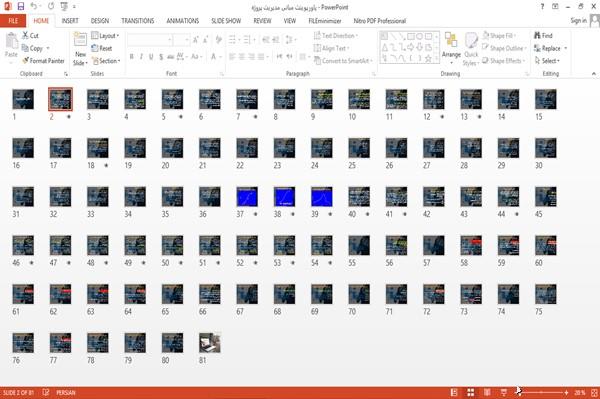Click the Reset button in Slides group
Screen dimensions: 600x399
click(x=102, y=48)
